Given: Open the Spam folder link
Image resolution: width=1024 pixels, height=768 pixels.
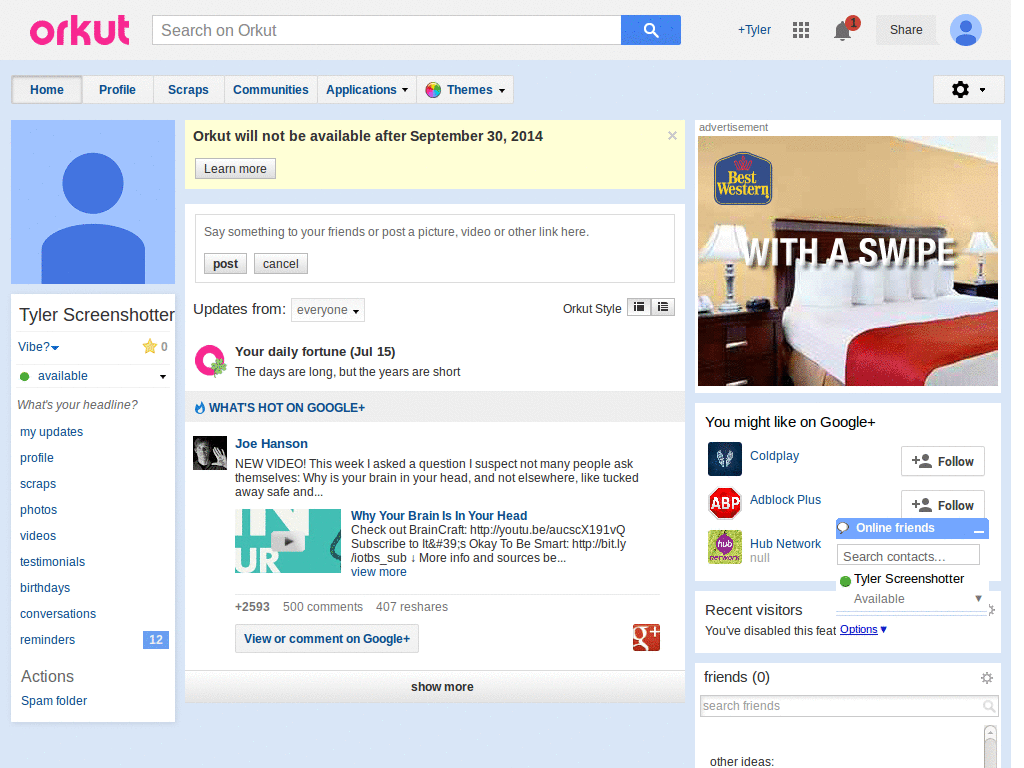Looking at the screenshot, I should [54, 701].
